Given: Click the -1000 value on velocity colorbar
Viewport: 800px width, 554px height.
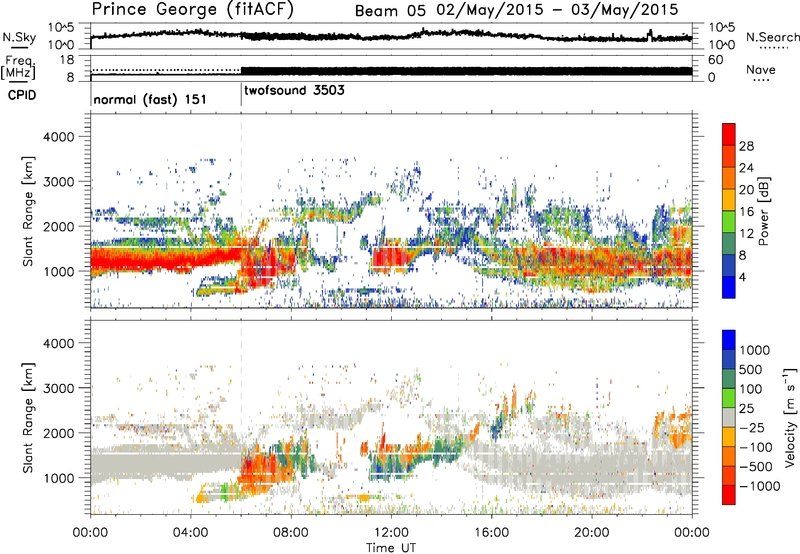Looking at the screenshot, I should (760, 486).
